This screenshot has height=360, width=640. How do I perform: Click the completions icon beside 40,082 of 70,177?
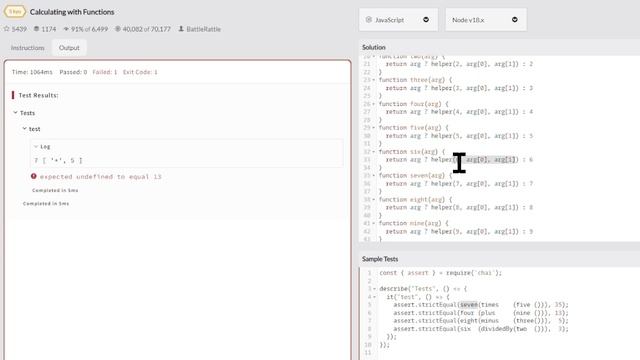[x=118, y=29]
